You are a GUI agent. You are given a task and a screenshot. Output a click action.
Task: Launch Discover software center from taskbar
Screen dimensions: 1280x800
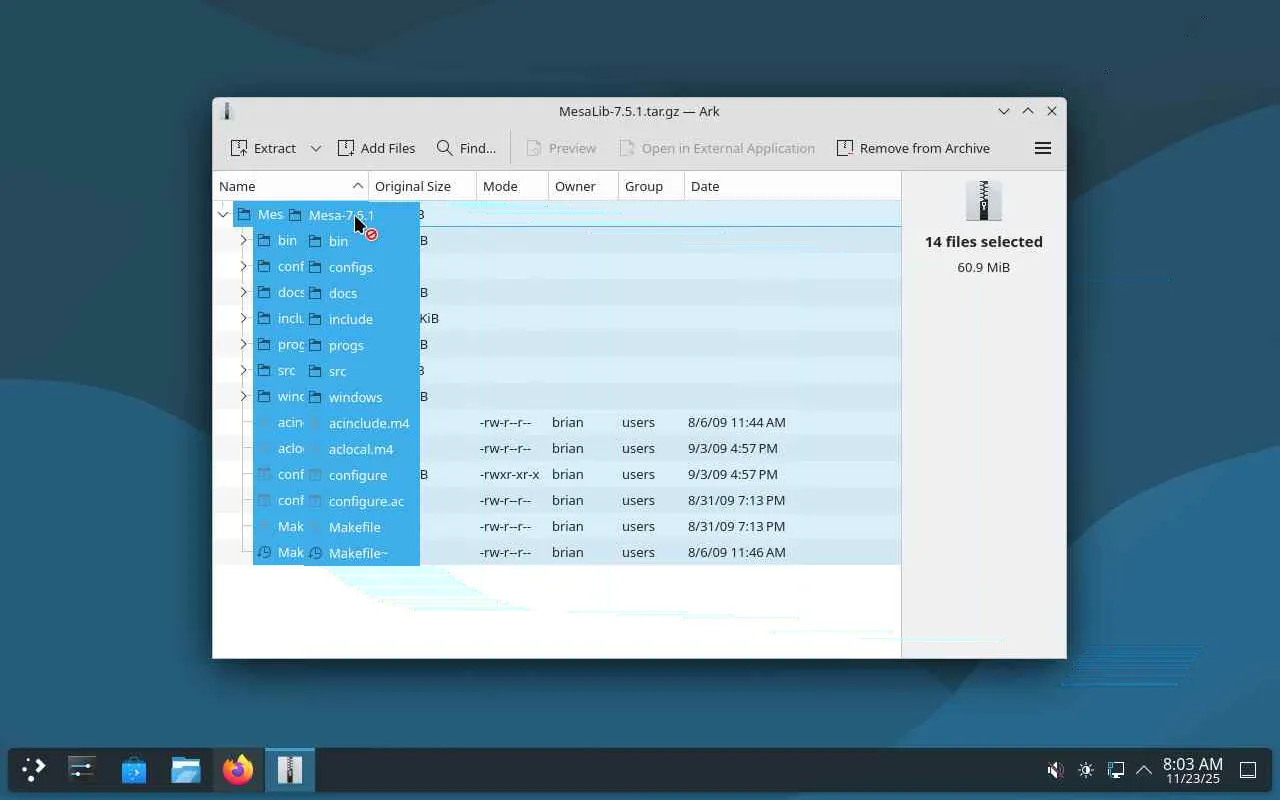pos(134,770)
